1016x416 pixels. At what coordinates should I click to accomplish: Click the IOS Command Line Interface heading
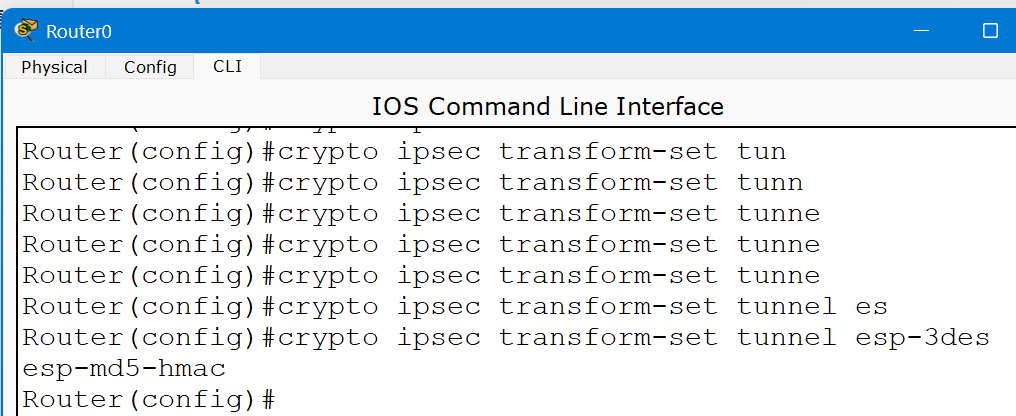coord(547,106)
